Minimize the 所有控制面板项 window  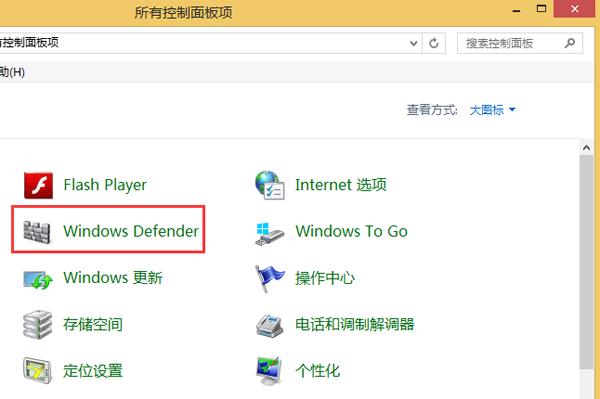point(516,10)
